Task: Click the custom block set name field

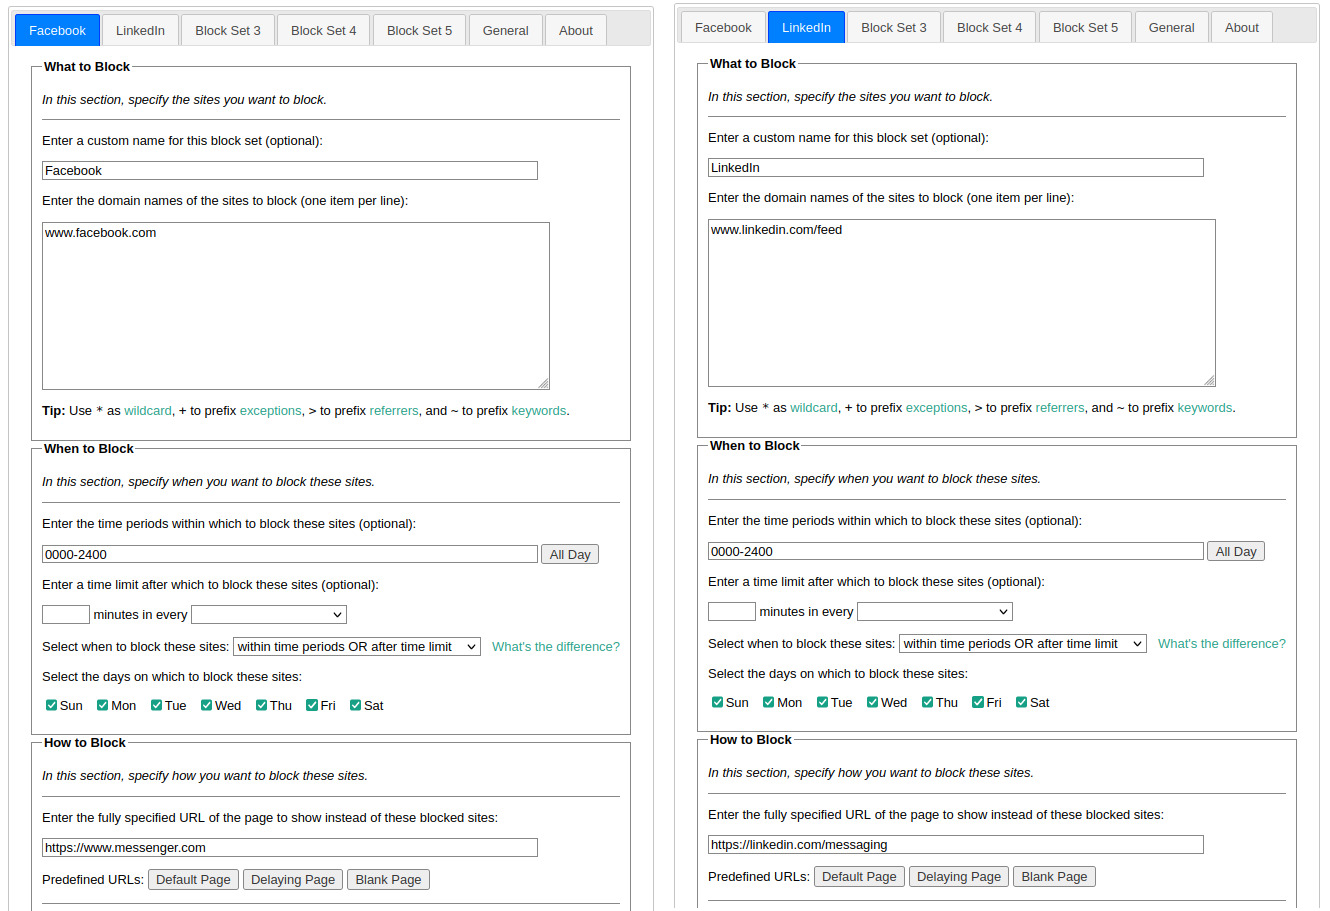Action: pyautogui.click(x=289, y=170)
